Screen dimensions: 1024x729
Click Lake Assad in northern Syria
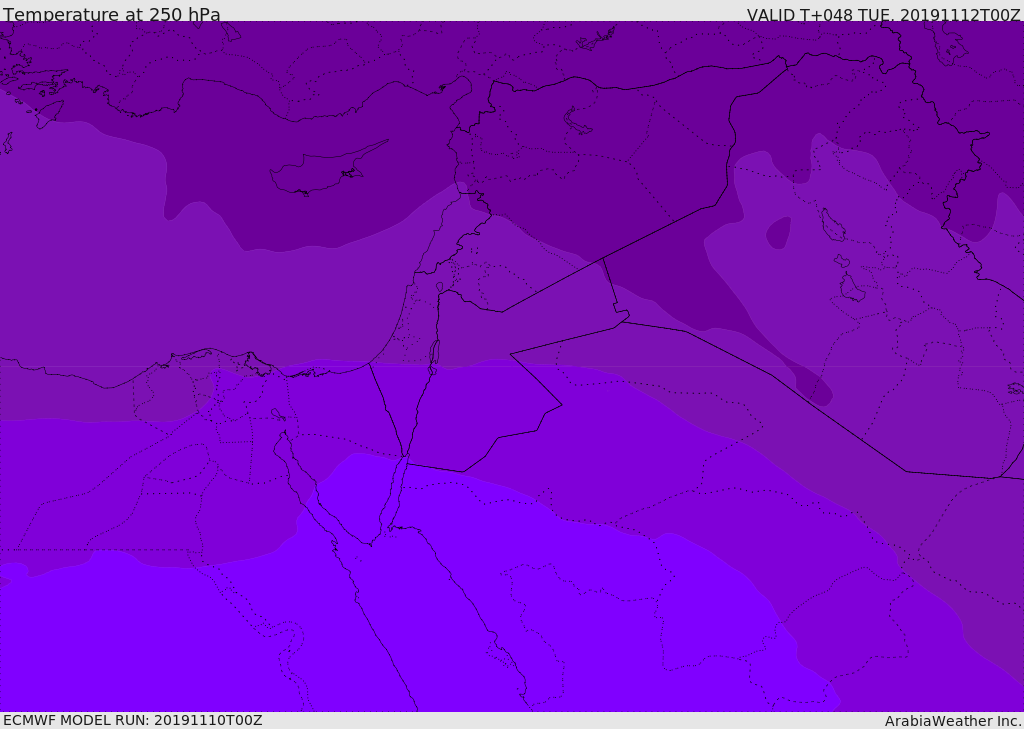tap(578, 121)
